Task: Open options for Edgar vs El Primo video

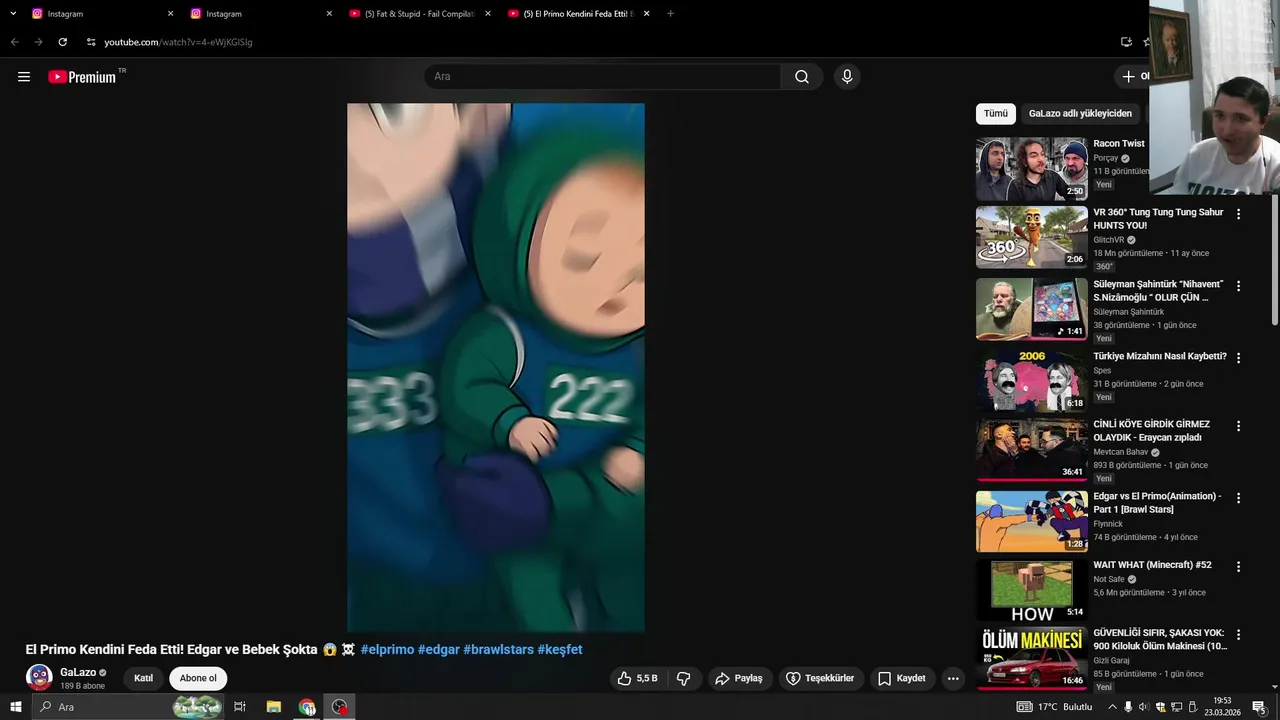Action: pos(1238,498)
